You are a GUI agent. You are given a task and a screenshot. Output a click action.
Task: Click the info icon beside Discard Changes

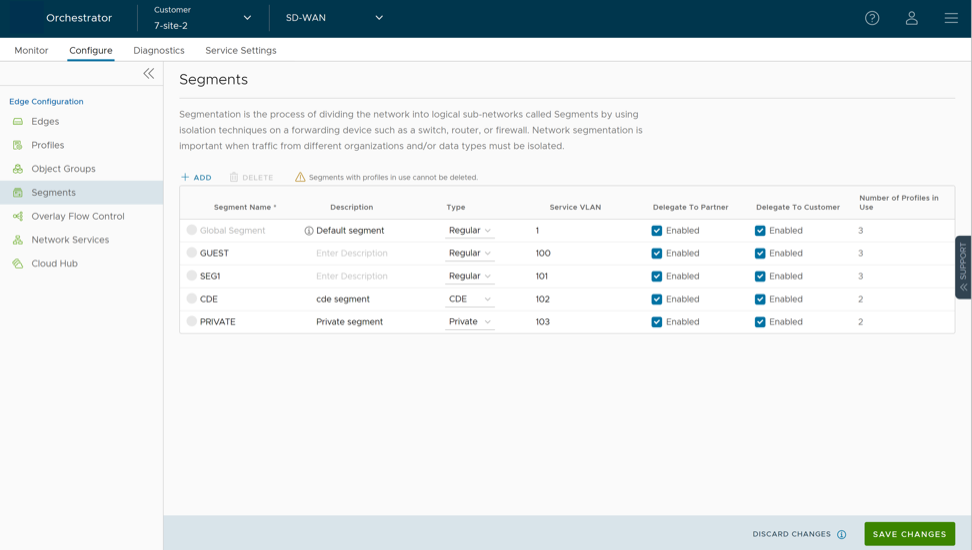tap(841, 535)
